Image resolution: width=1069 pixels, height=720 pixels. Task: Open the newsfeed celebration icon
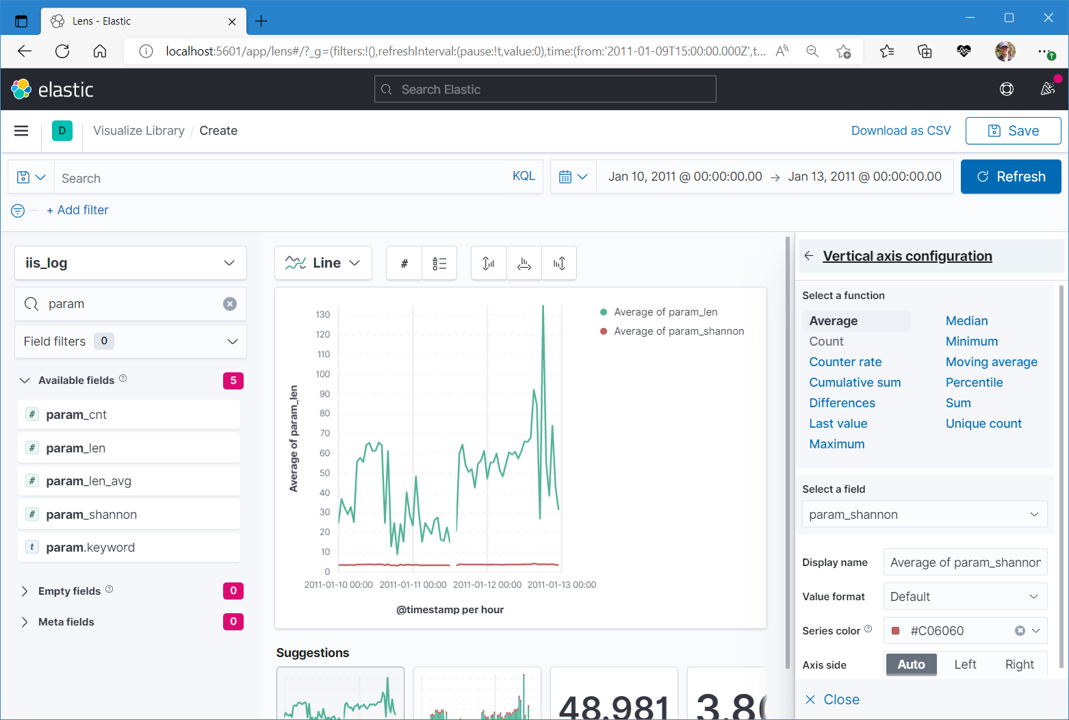[x=1047, y=89]
